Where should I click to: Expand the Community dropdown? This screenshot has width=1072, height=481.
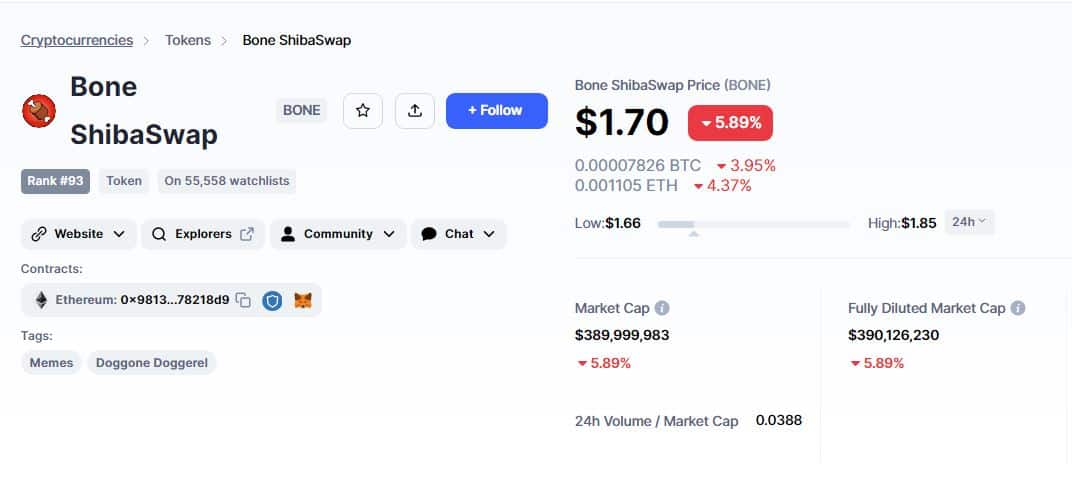(338, 234)
